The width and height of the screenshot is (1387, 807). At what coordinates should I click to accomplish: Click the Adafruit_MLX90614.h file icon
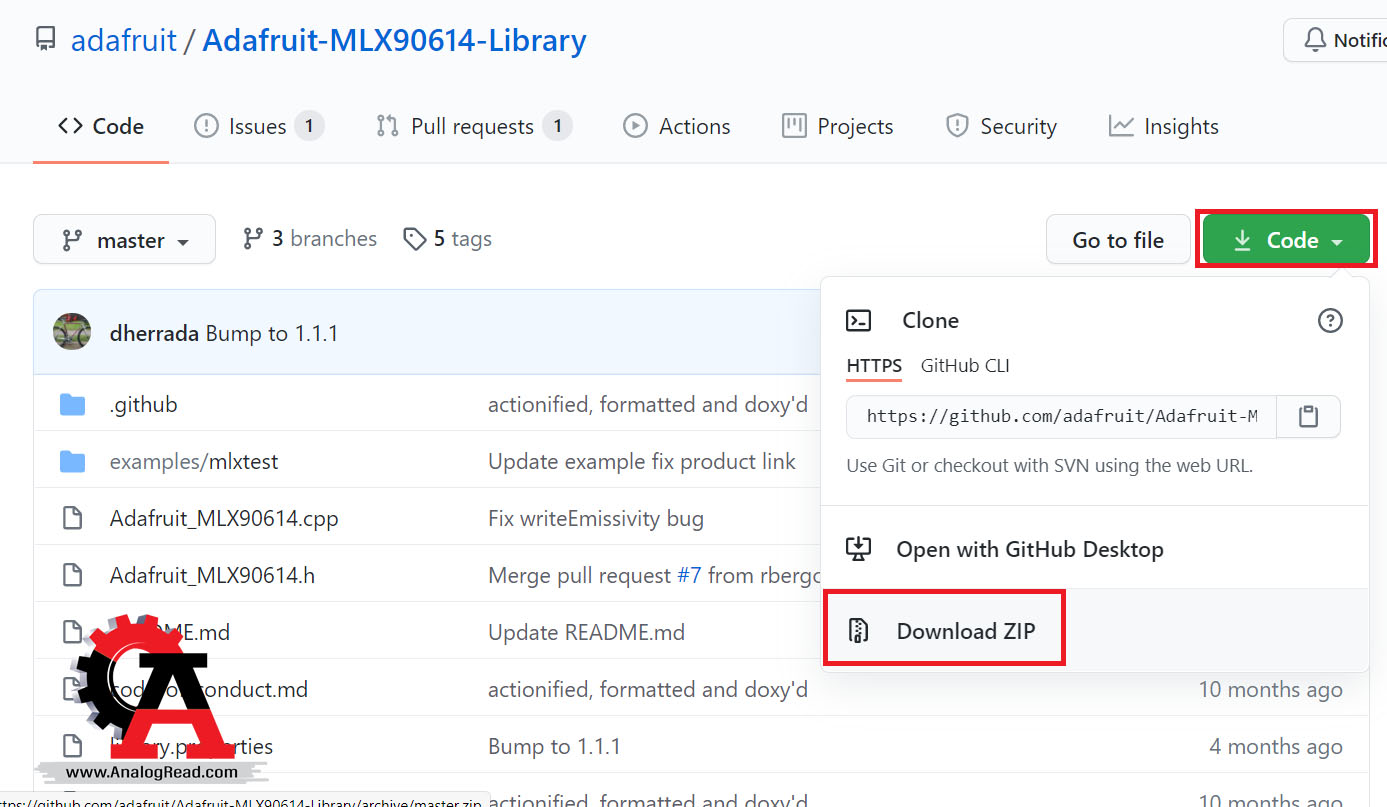(72, 576)
